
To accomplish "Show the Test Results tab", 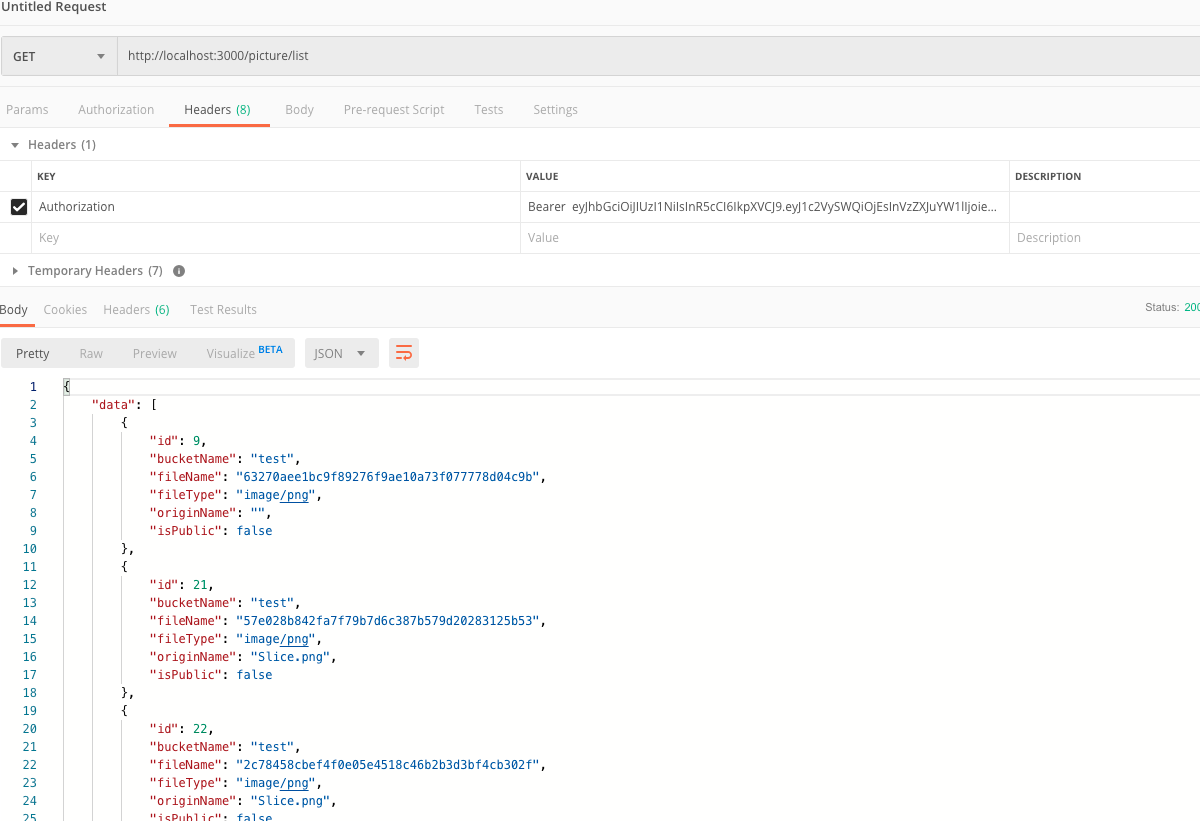I will (222, 309).
